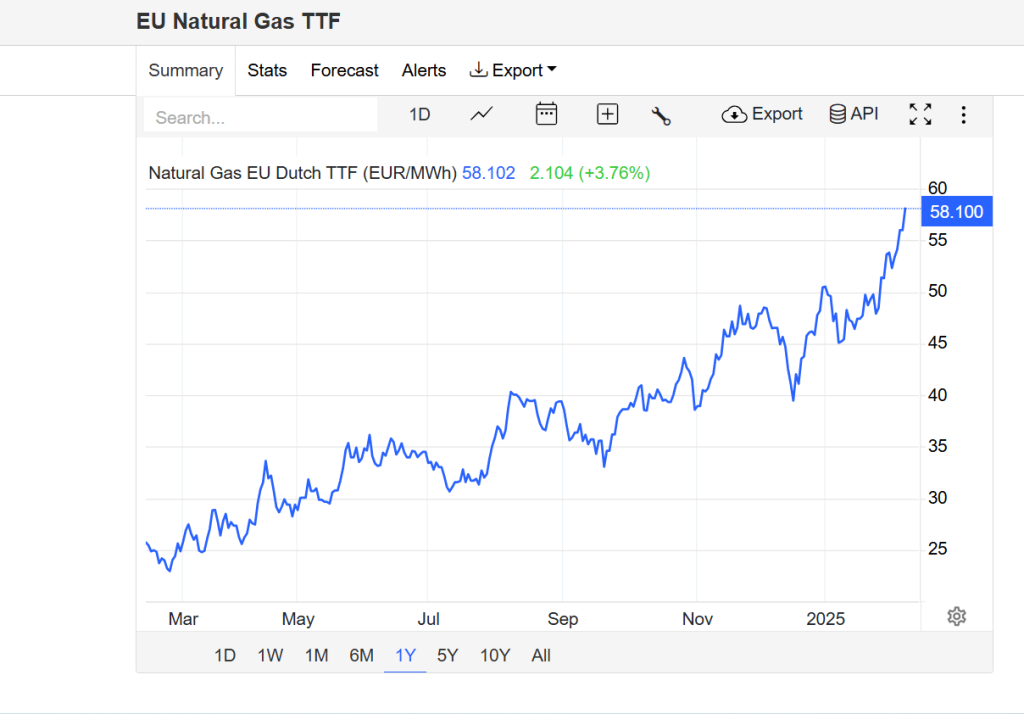This screenshot has width=1024, height=714.
Task: Click the cloud Export button in toolbar
Action: point(762,114)
